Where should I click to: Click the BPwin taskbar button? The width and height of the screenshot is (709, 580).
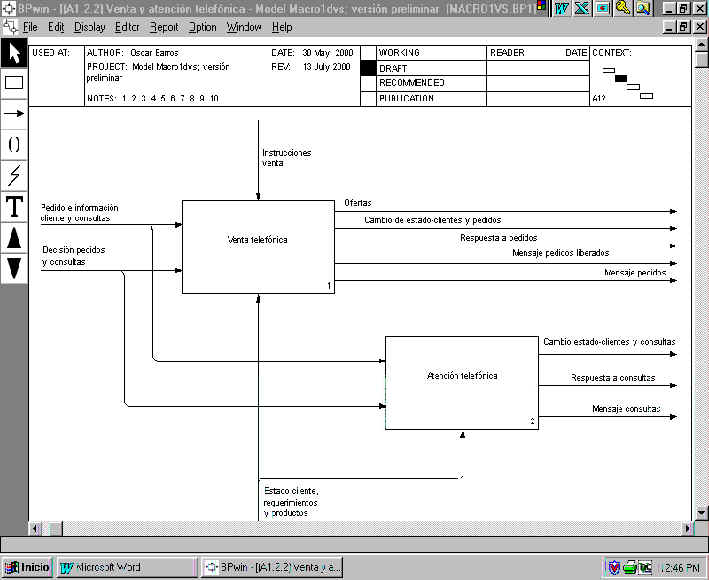272,567
